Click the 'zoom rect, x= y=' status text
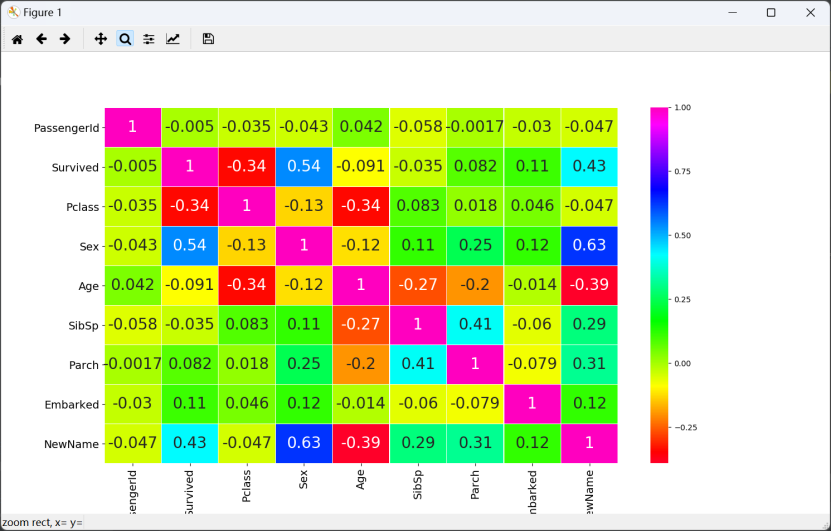Viewport: 831px width, 532px height. 42,522
